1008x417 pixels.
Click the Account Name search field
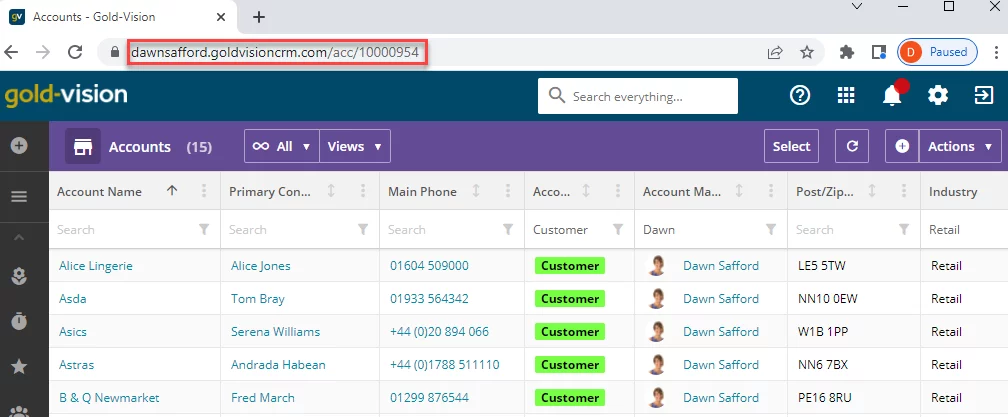[125, 229]
